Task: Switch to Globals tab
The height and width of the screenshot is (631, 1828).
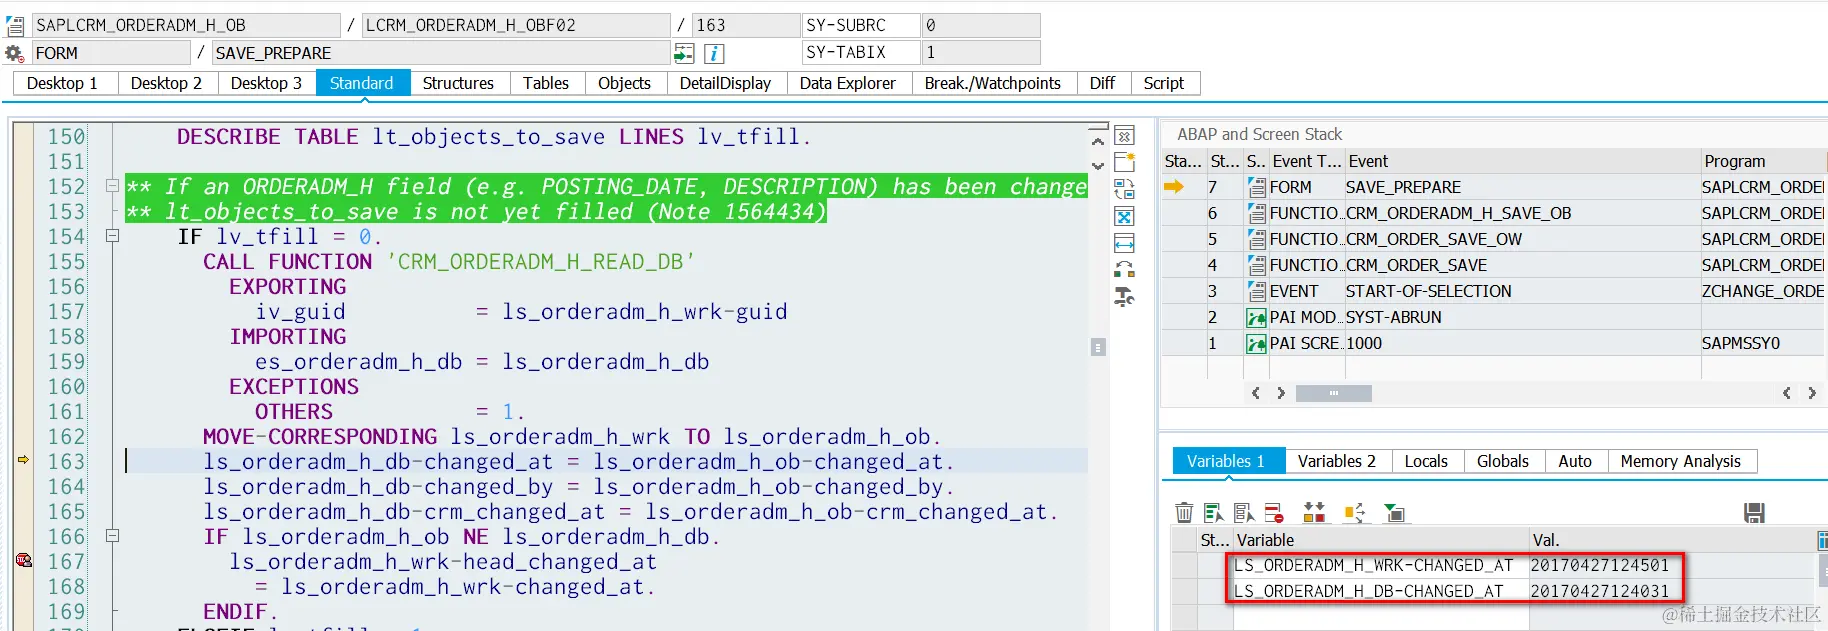Action: click(1503, 461)
